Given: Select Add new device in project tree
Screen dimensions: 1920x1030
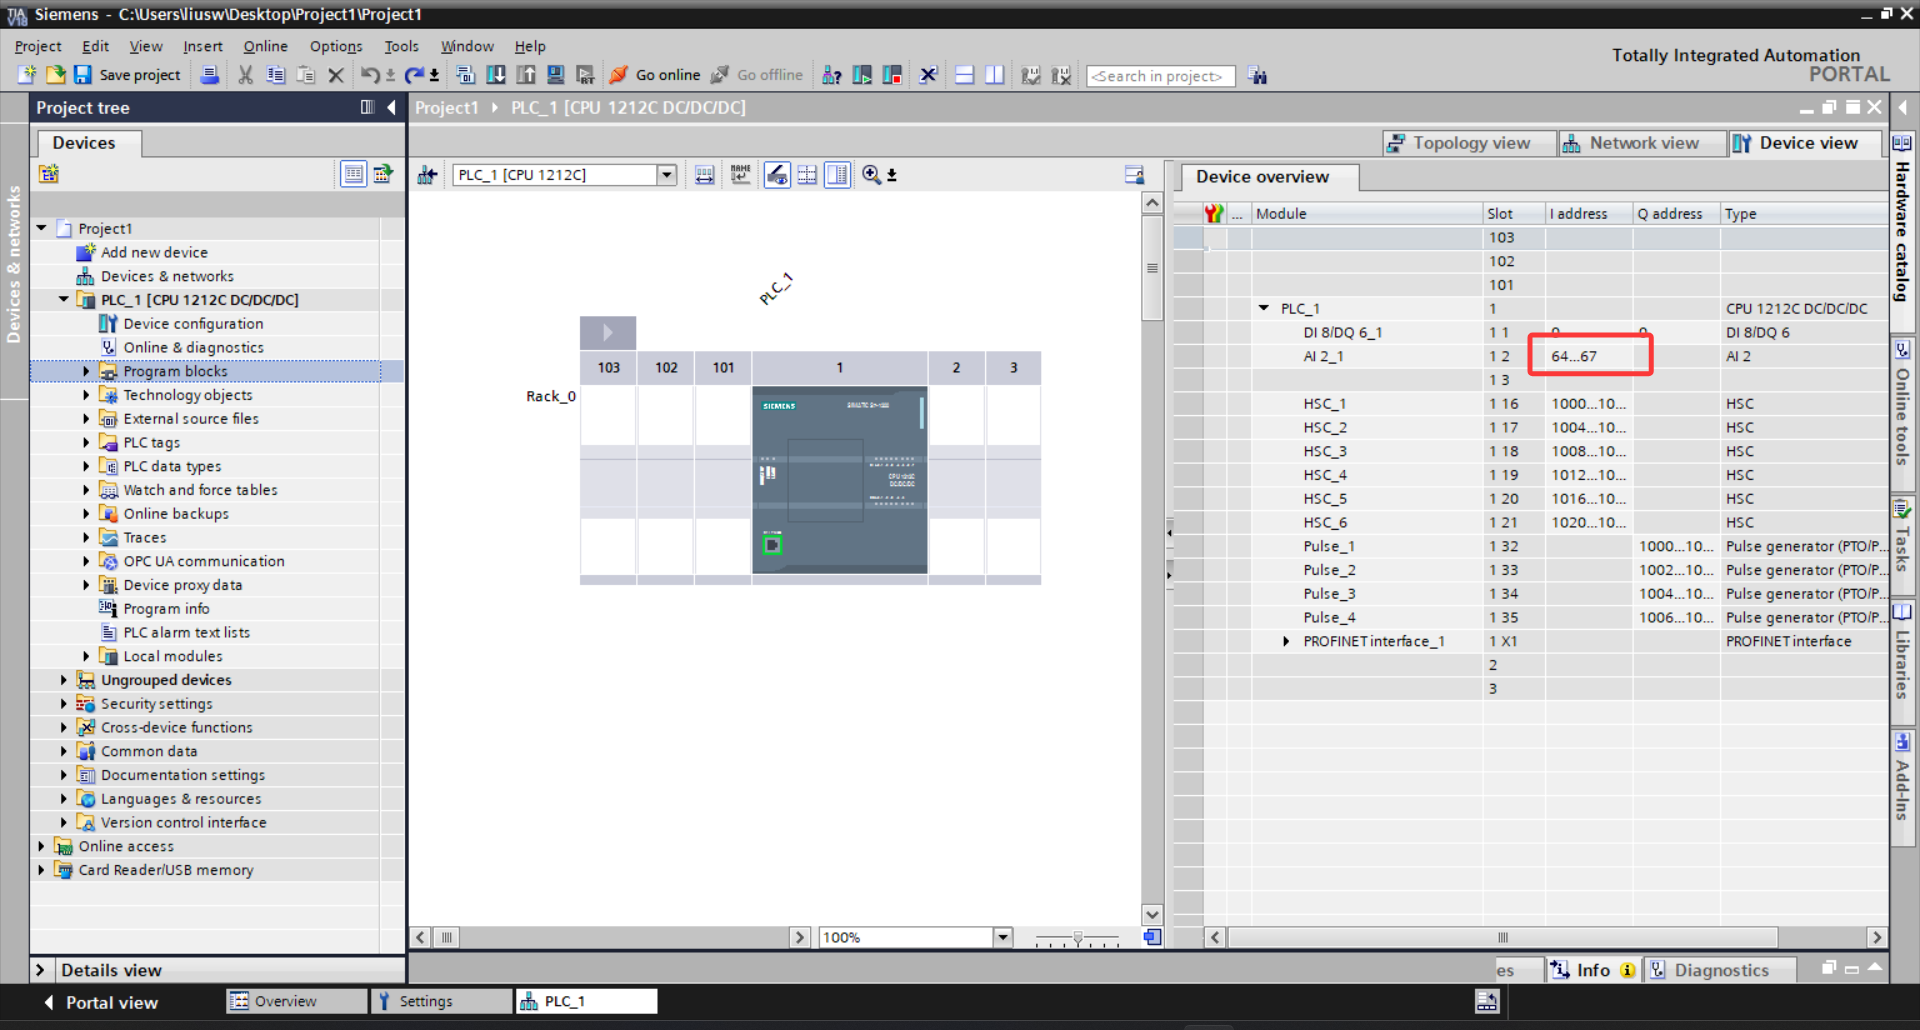Looking at the screenshot, I should pos(154,252).
